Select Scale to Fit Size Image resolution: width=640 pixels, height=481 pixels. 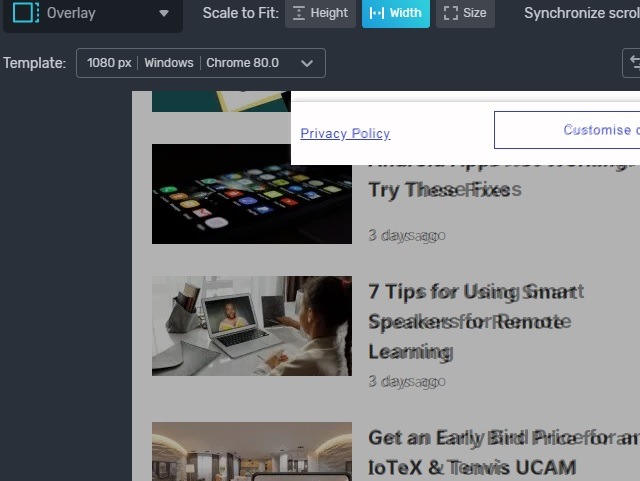point(465,13)
